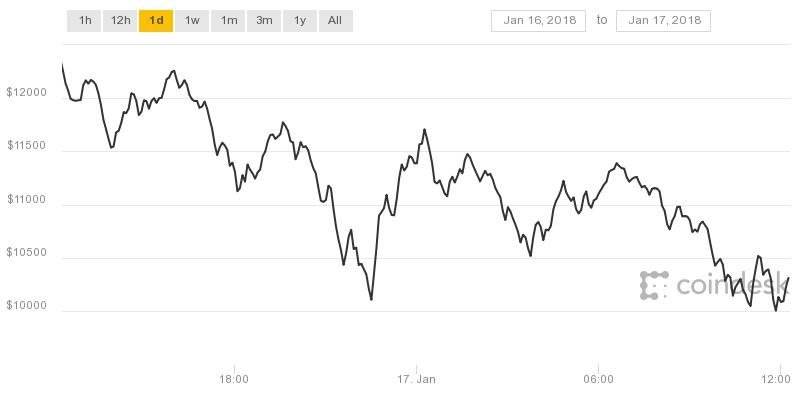Select the active 1d range tab
Image resolution: width=800 pixels, height=400 pixels.
156,20
